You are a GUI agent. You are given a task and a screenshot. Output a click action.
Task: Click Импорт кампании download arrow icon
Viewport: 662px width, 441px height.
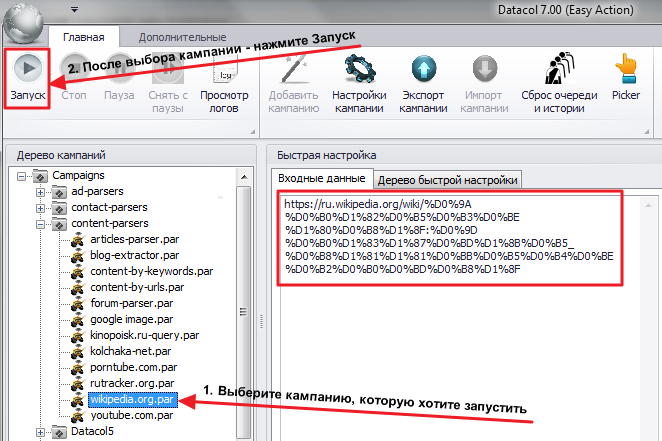(485, 68)
